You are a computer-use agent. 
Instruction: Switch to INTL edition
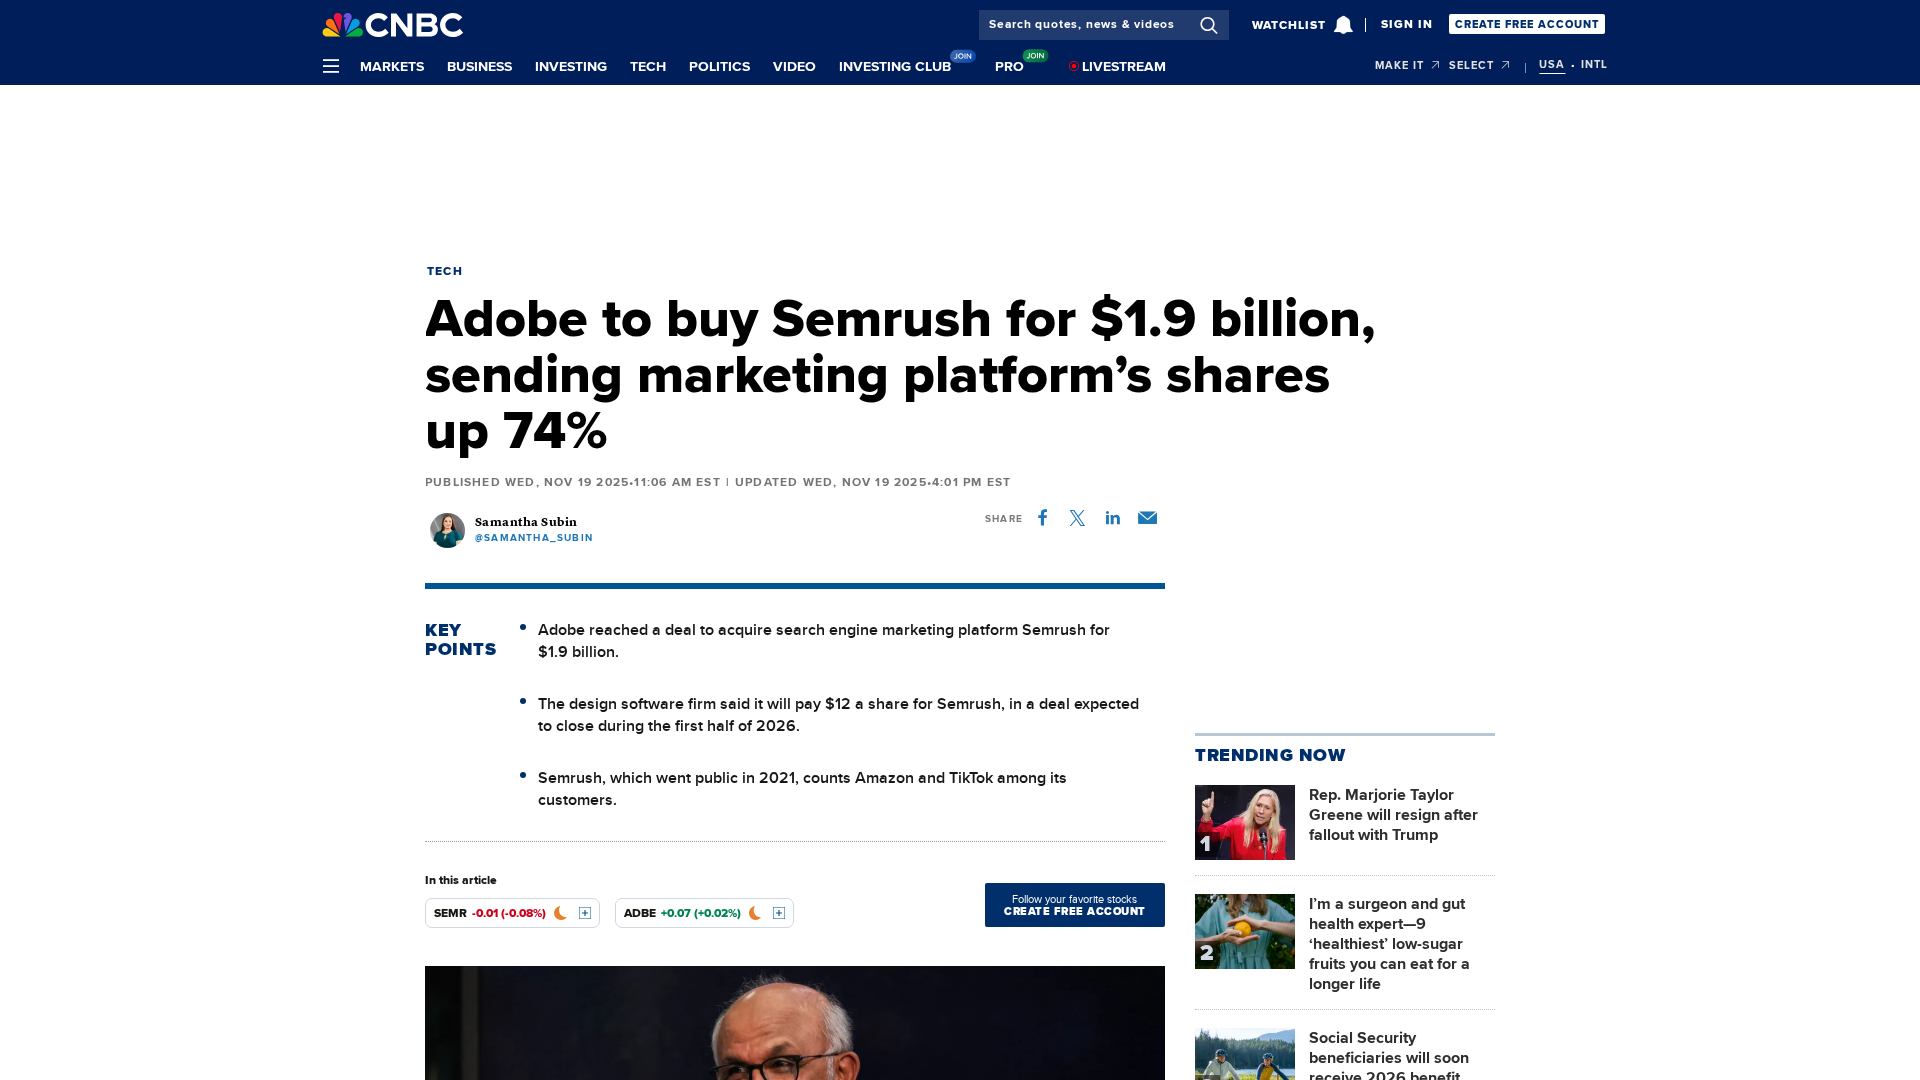tap(1593, 65)
